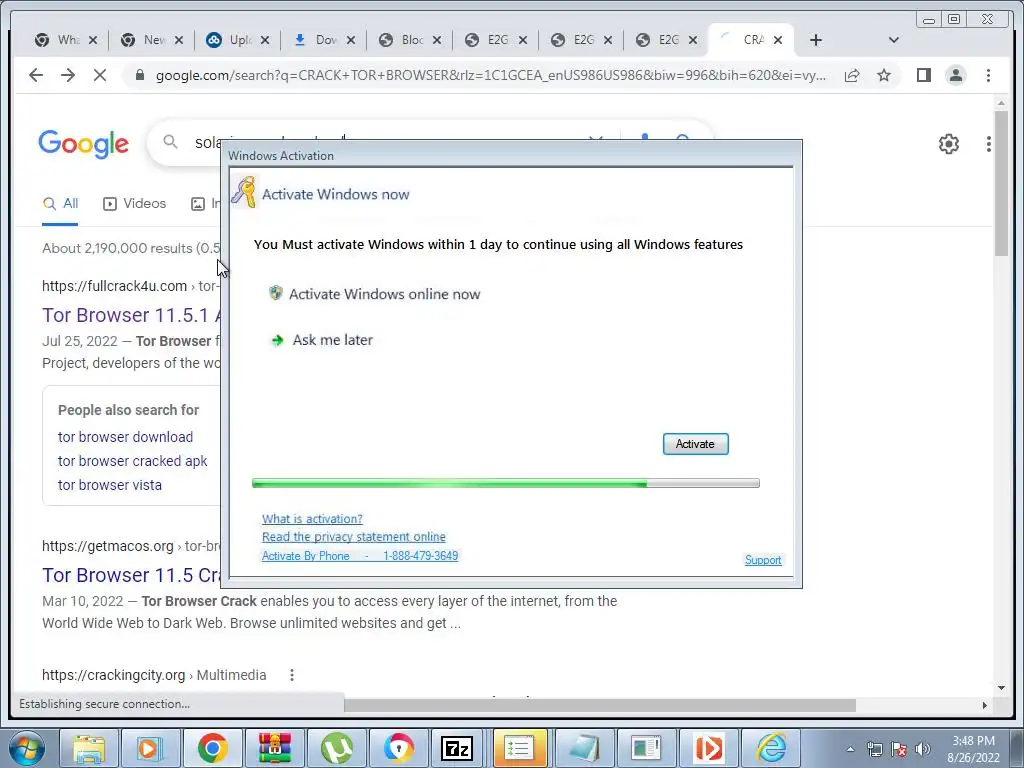1024x768 pixels.
Task: Click the horizontal scrollbar right arrow
Action: pyautogui.click(x=985, y=705)
